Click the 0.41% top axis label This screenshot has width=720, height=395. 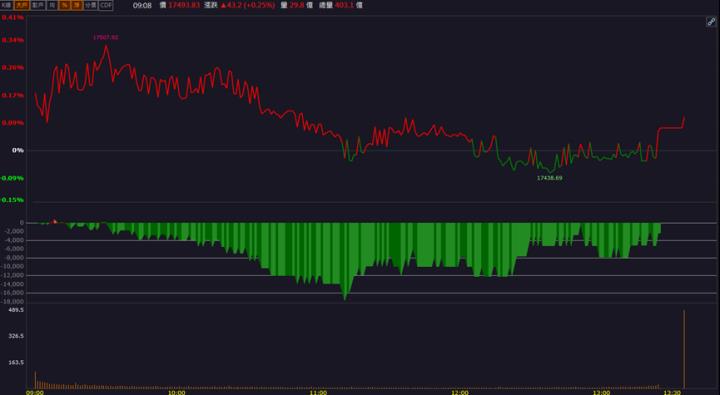click(x=12, y=17)
